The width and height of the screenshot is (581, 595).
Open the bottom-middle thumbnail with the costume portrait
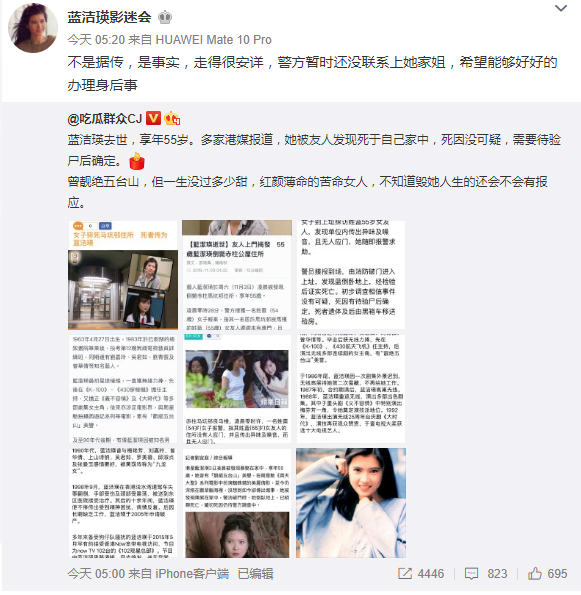click(x=237, y=503)
